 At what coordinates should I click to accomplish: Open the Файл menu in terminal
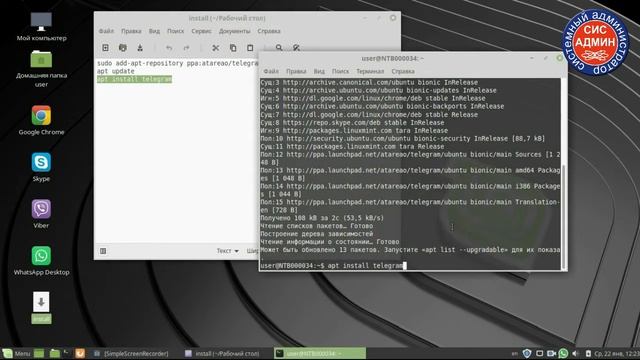(x=271, y=71)
